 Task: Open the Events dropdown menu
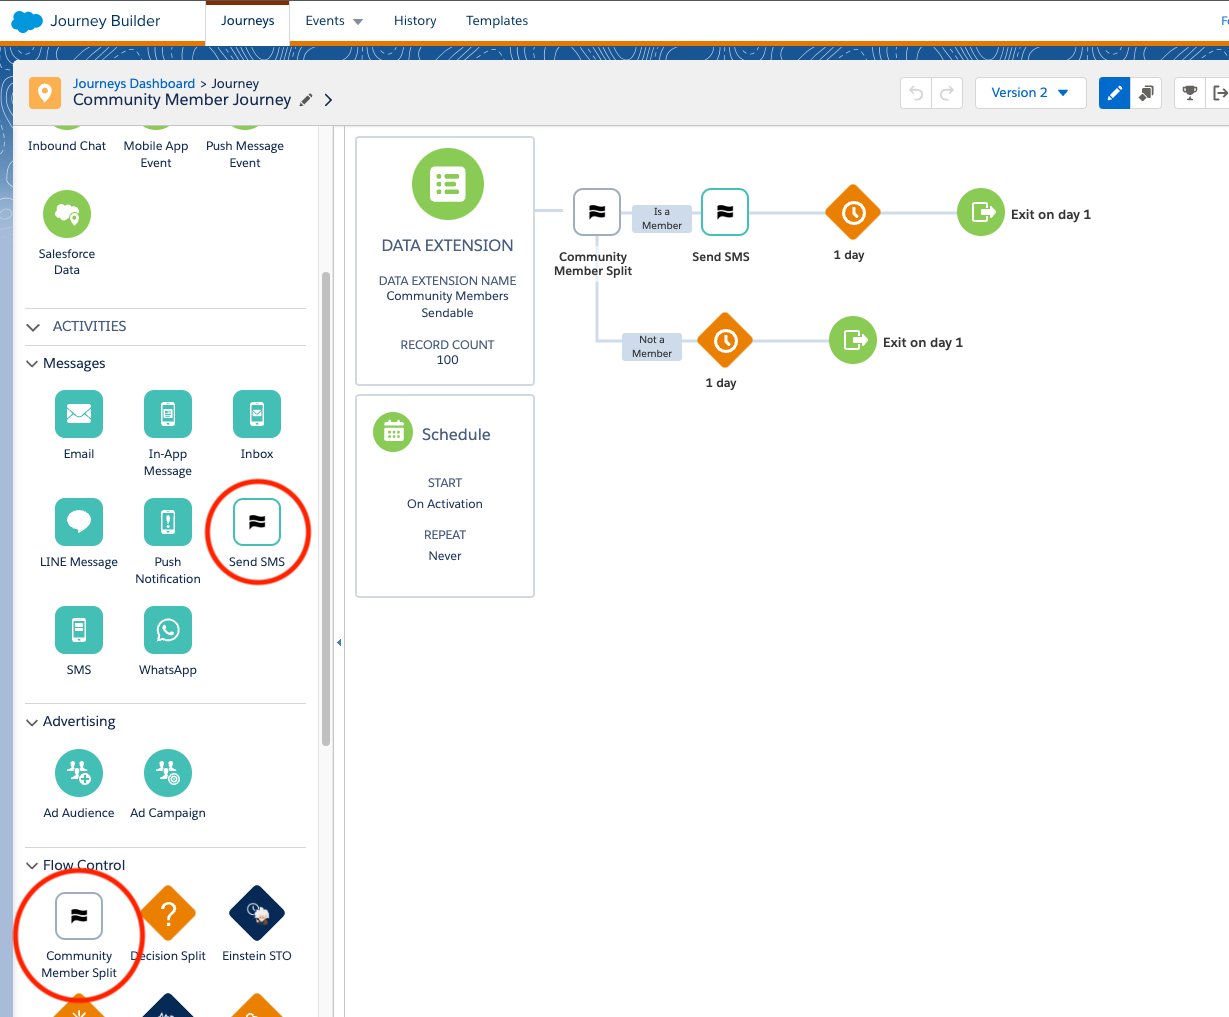point(334,21)
